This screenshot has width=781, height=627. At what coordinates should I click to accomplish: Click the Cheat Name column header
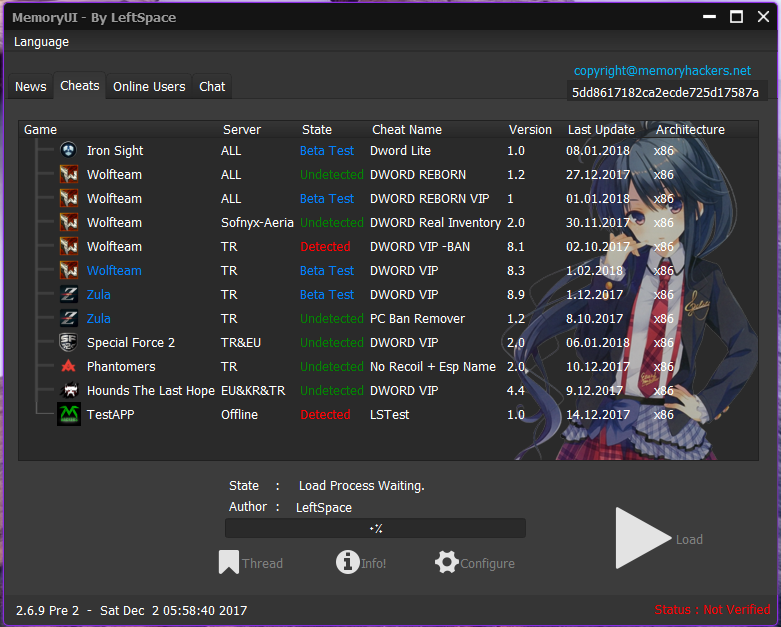pyautogui.click(x=407, y=129)
